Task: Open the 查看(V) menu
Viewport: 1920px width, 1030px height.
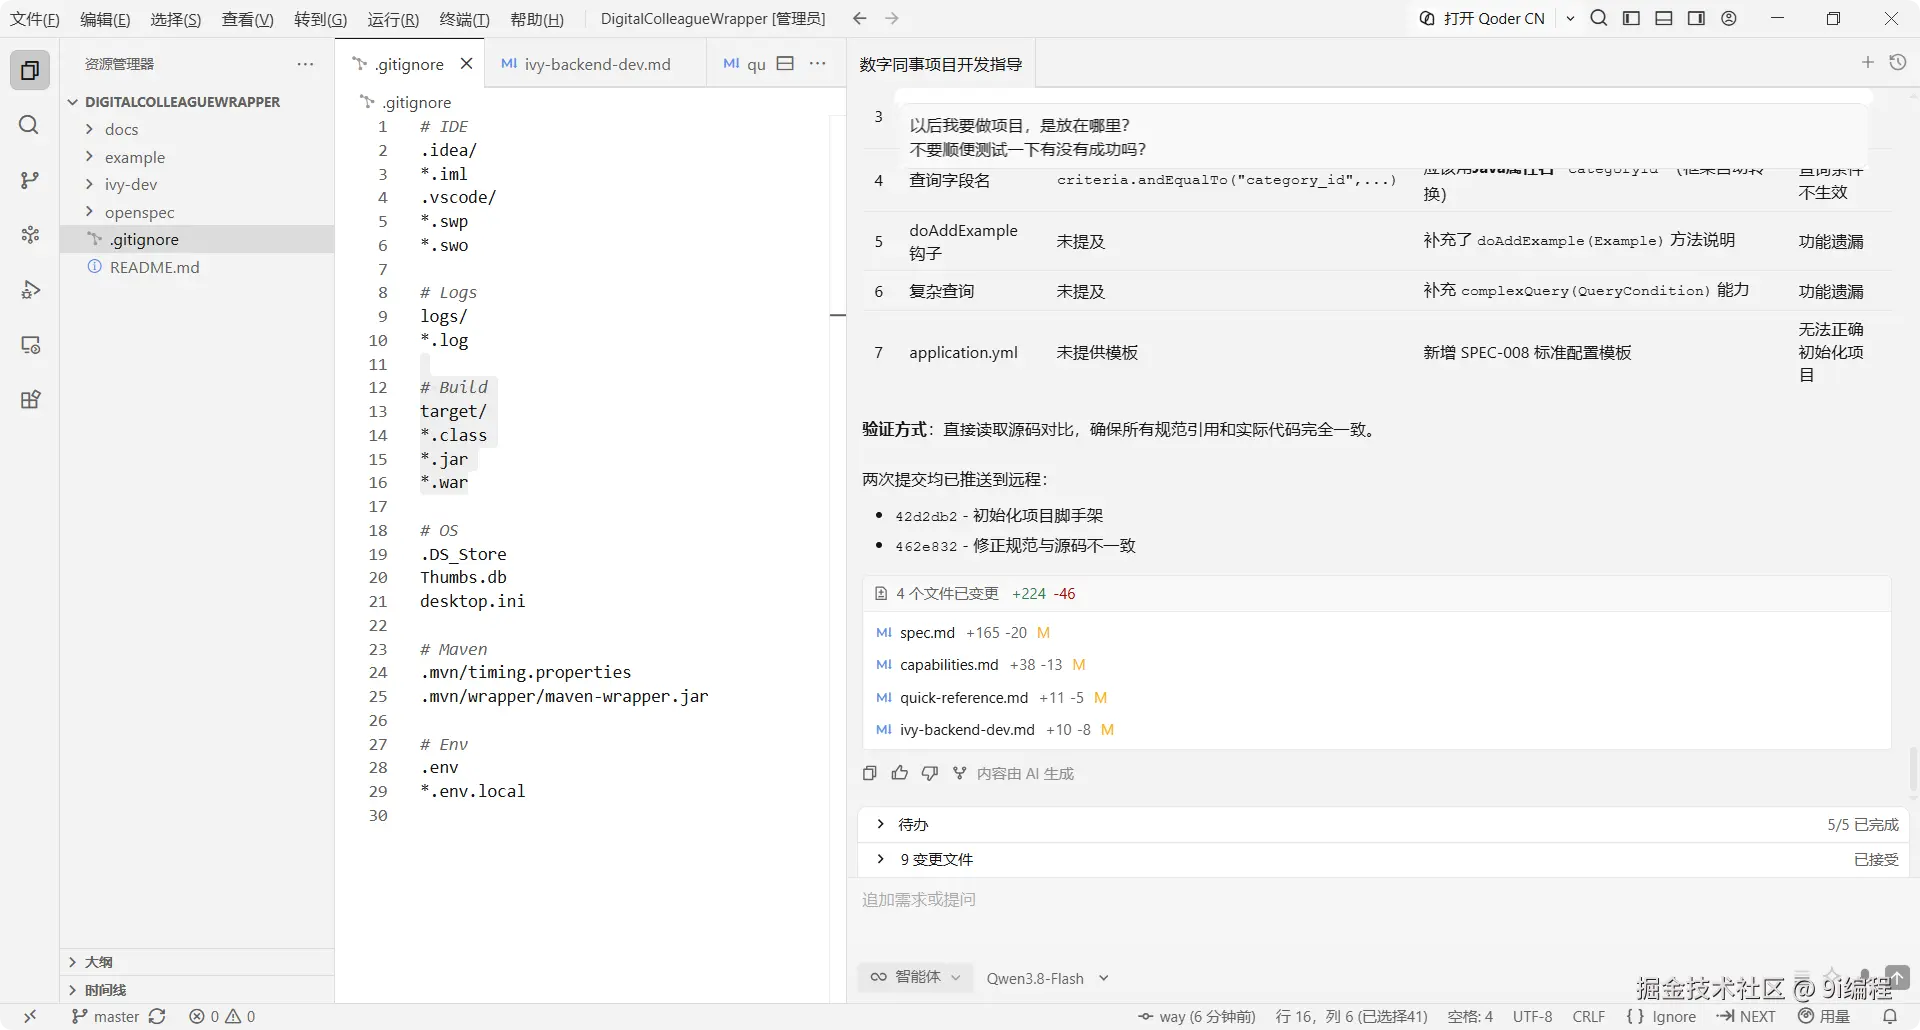Action: click(247, 19)
